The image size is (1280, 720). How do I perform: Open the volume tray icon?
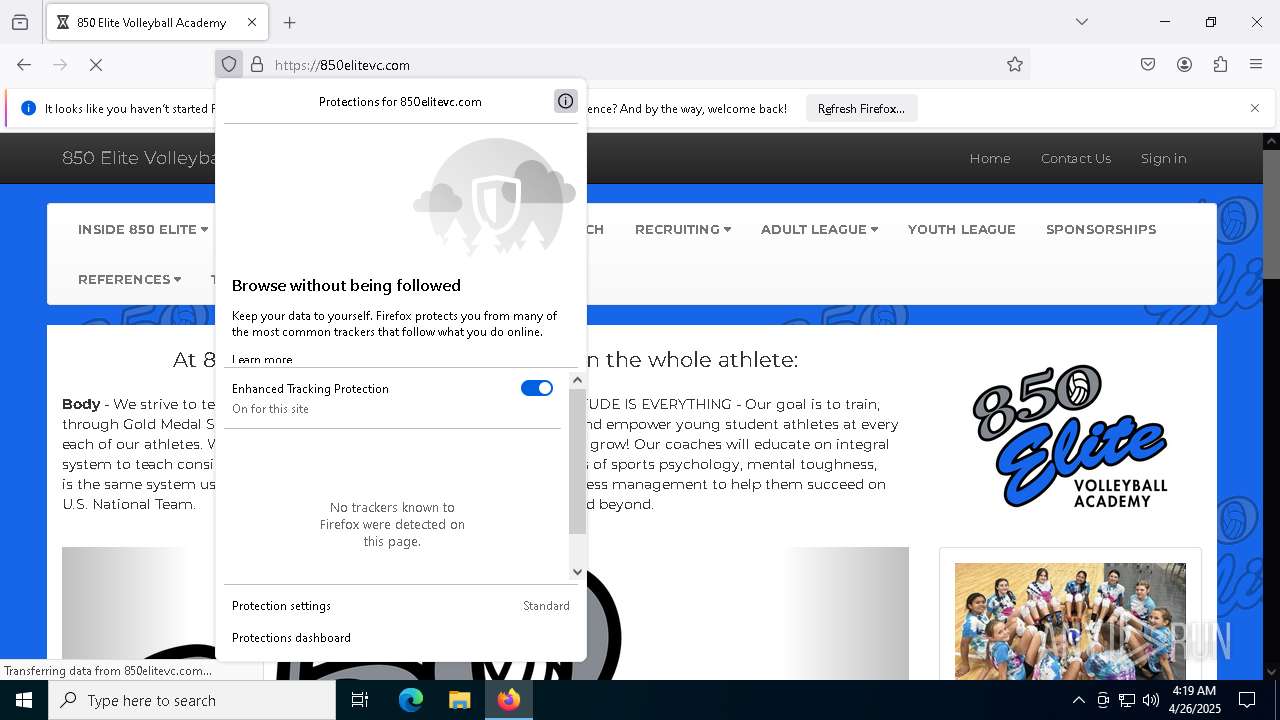click(x=1151, y=700)
